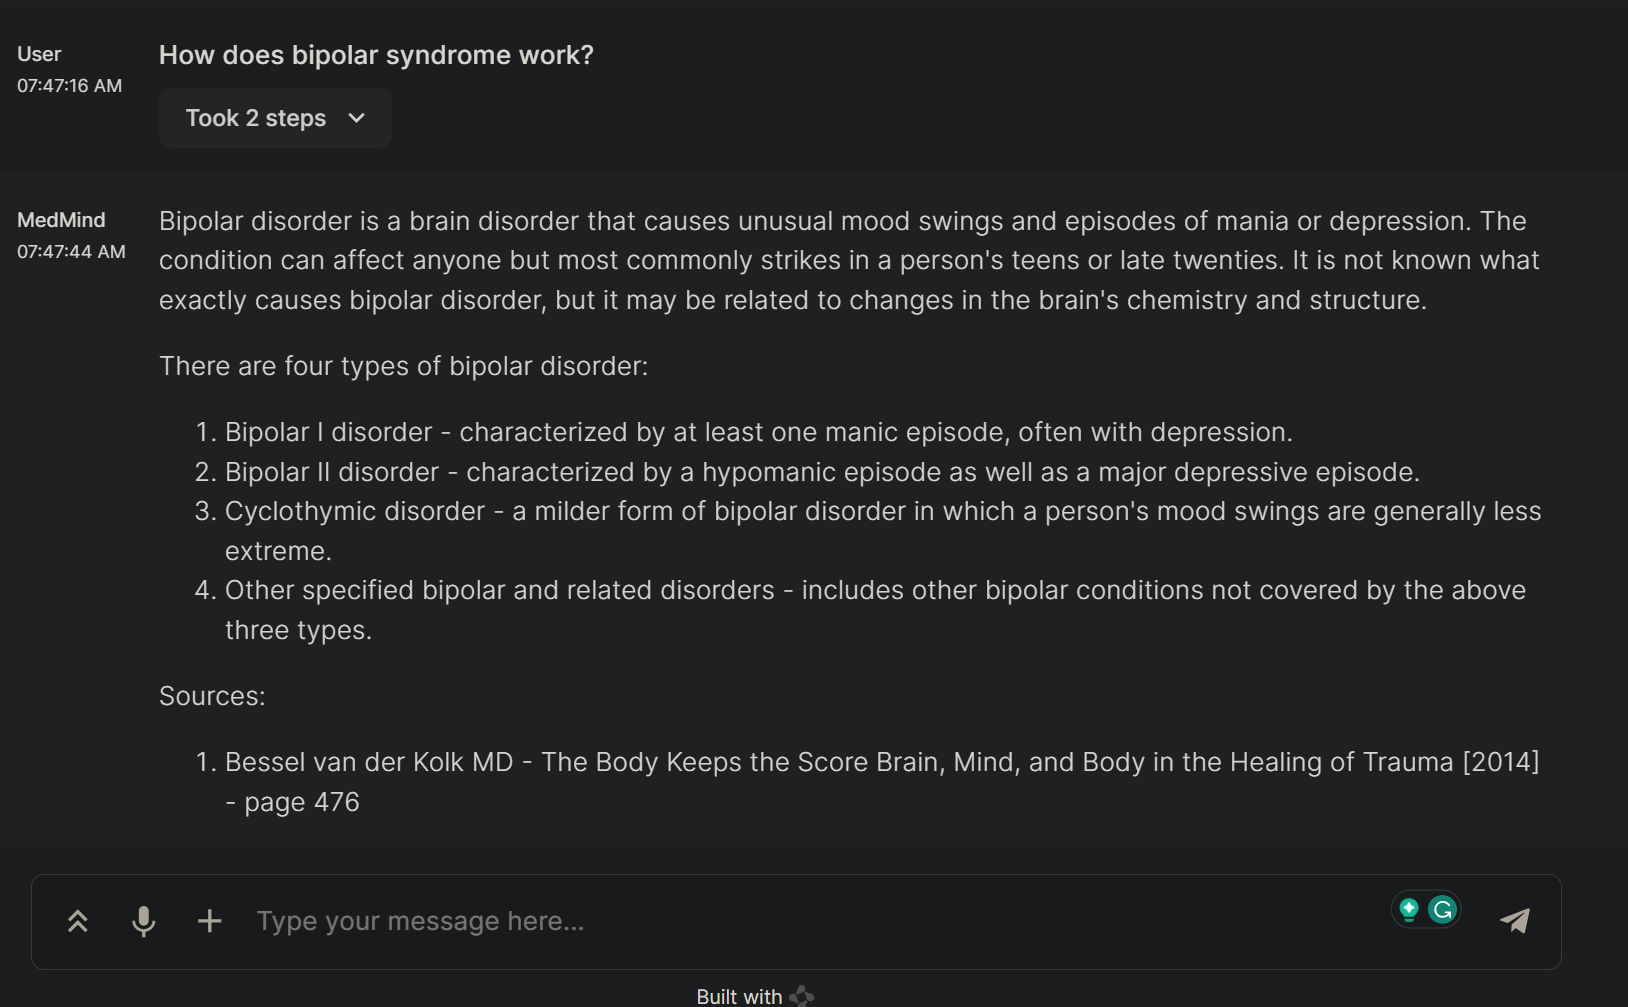Click the Bipolar I disorder list item
1628x1007 pixels.
(758, 432)
